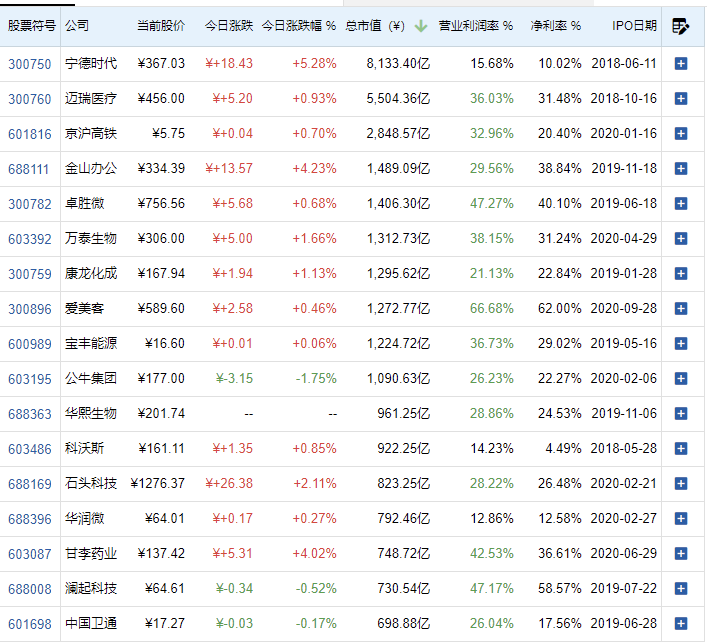Open stock symbol 601698 link
Viewport: 707px width, 642px height.
(30, 624)
